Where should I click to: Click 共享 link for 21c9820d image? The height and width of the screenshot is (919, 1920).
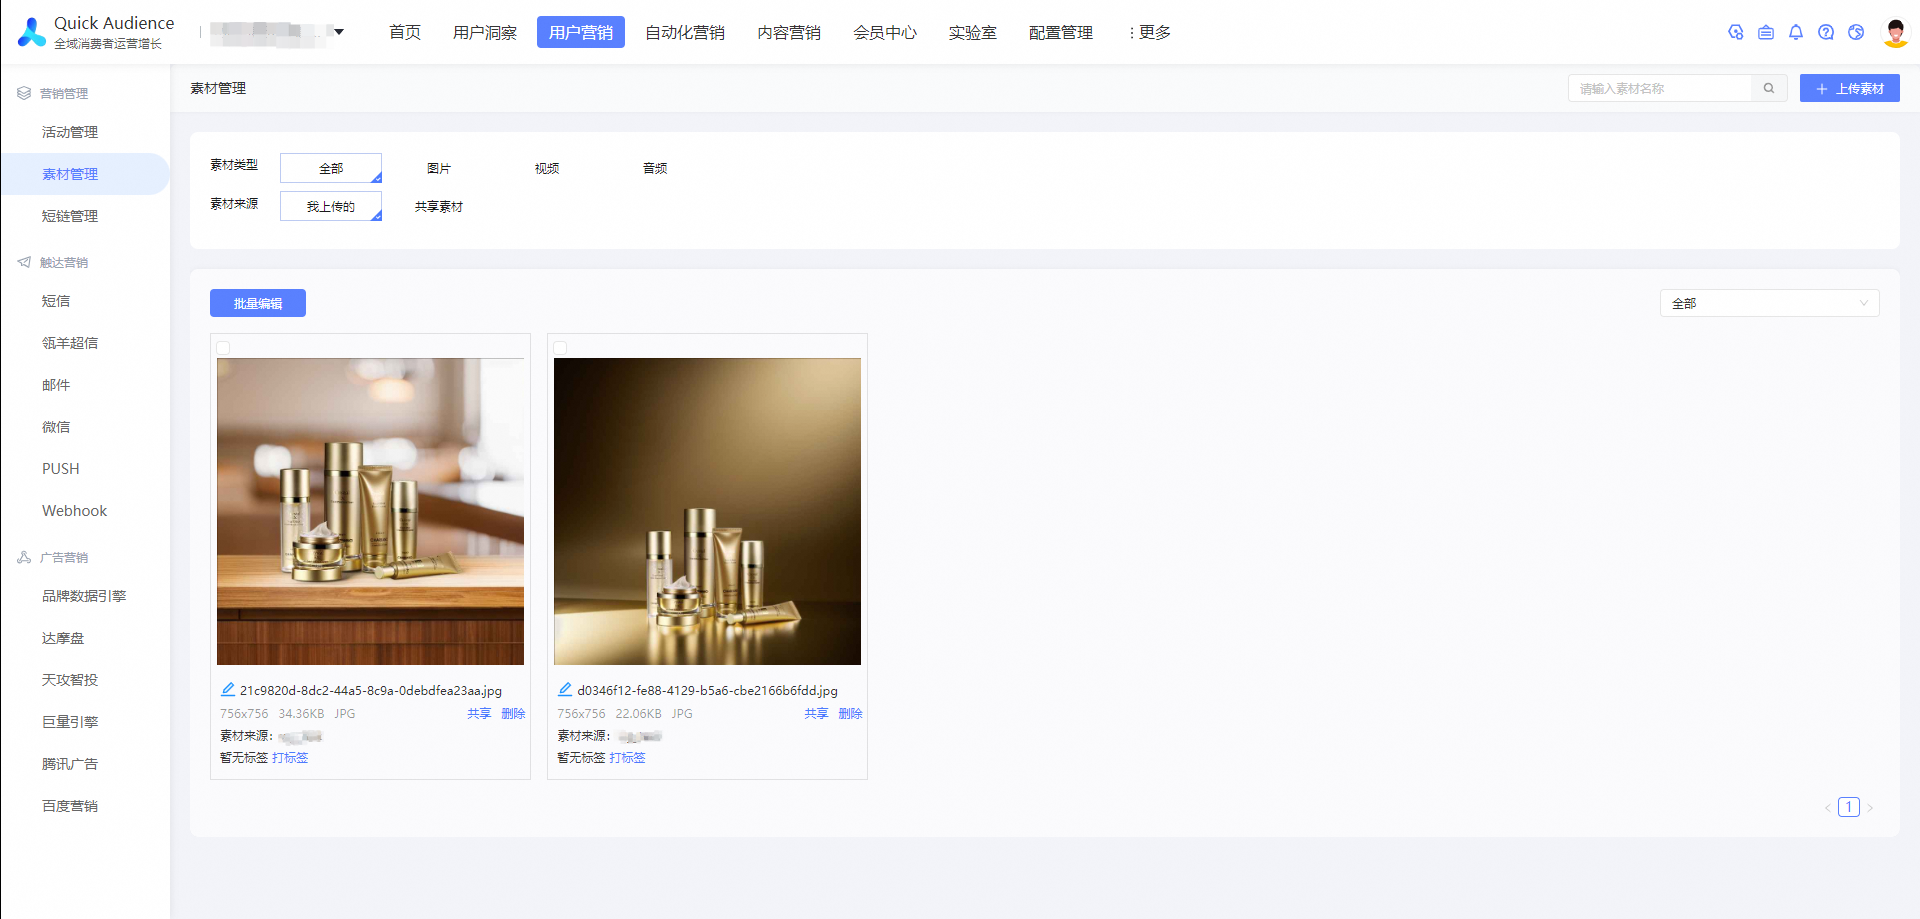[479, 713]
